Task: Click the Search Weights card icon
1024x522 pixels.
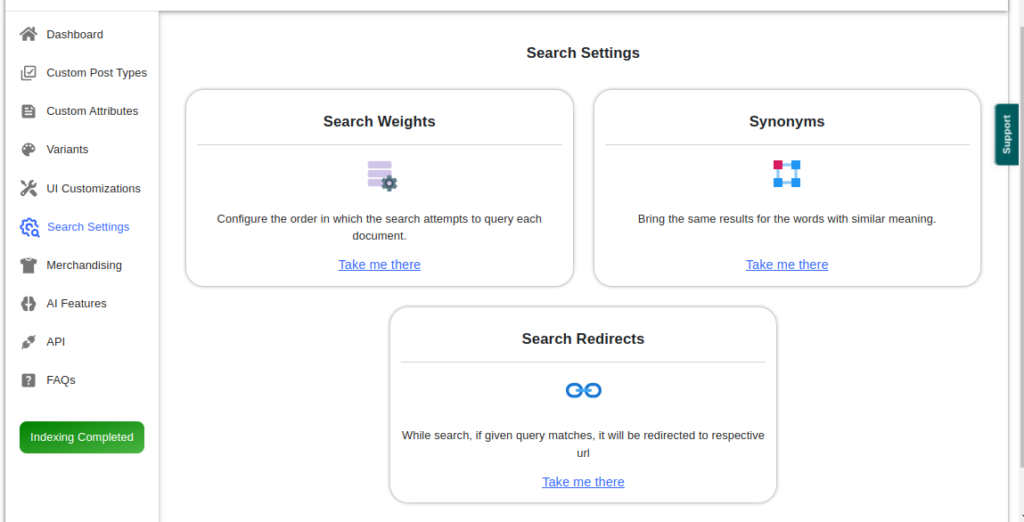Action: 381,175
